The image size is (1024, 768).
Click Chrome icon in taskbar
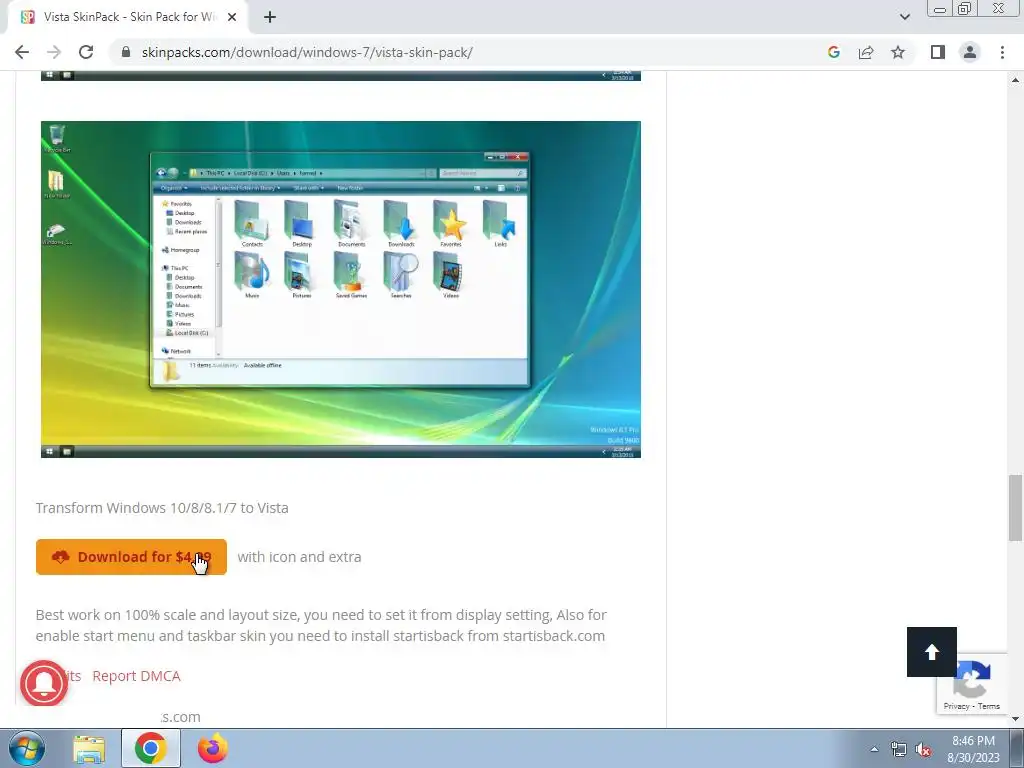pos(150,748)
